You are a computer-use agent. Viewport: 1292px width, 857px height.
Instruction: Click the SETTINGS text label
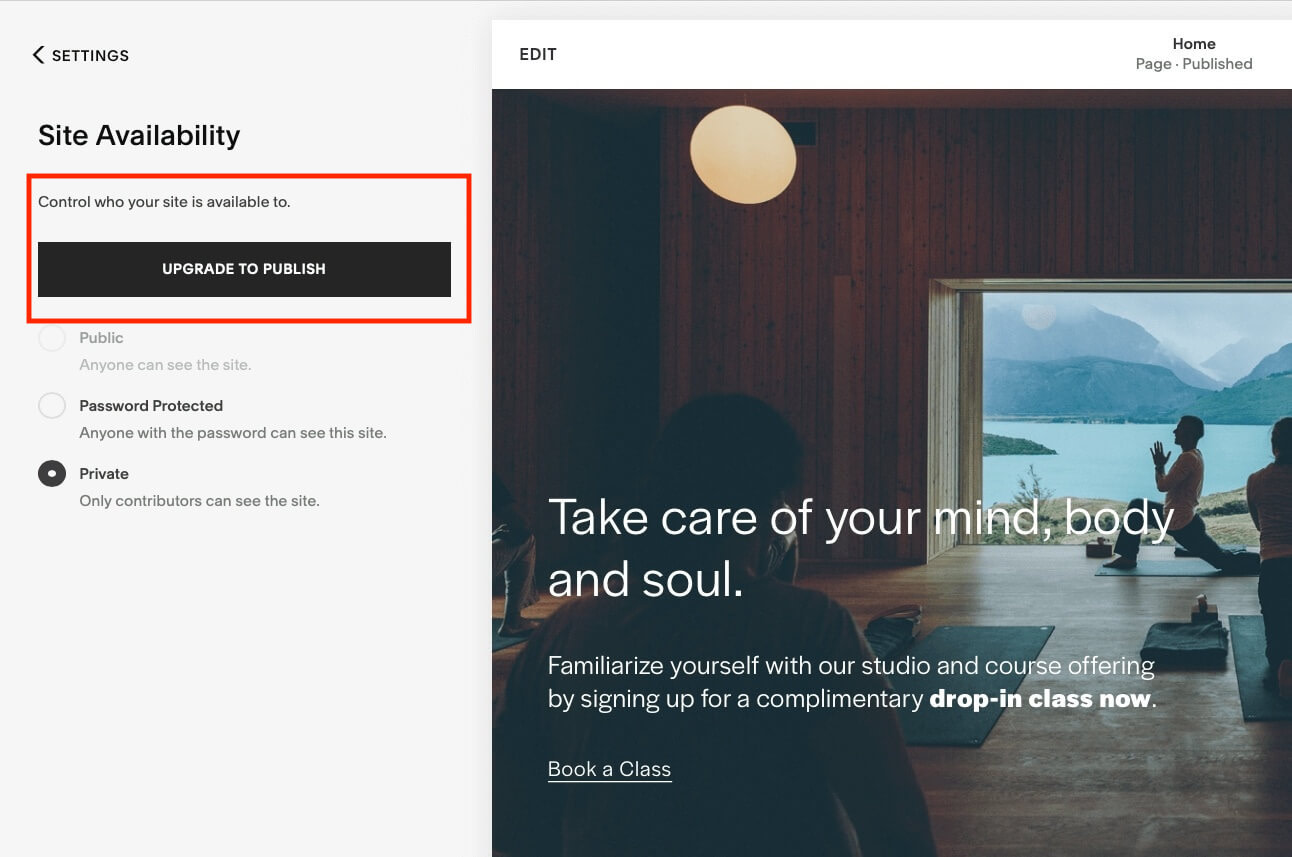coord(90,56)
